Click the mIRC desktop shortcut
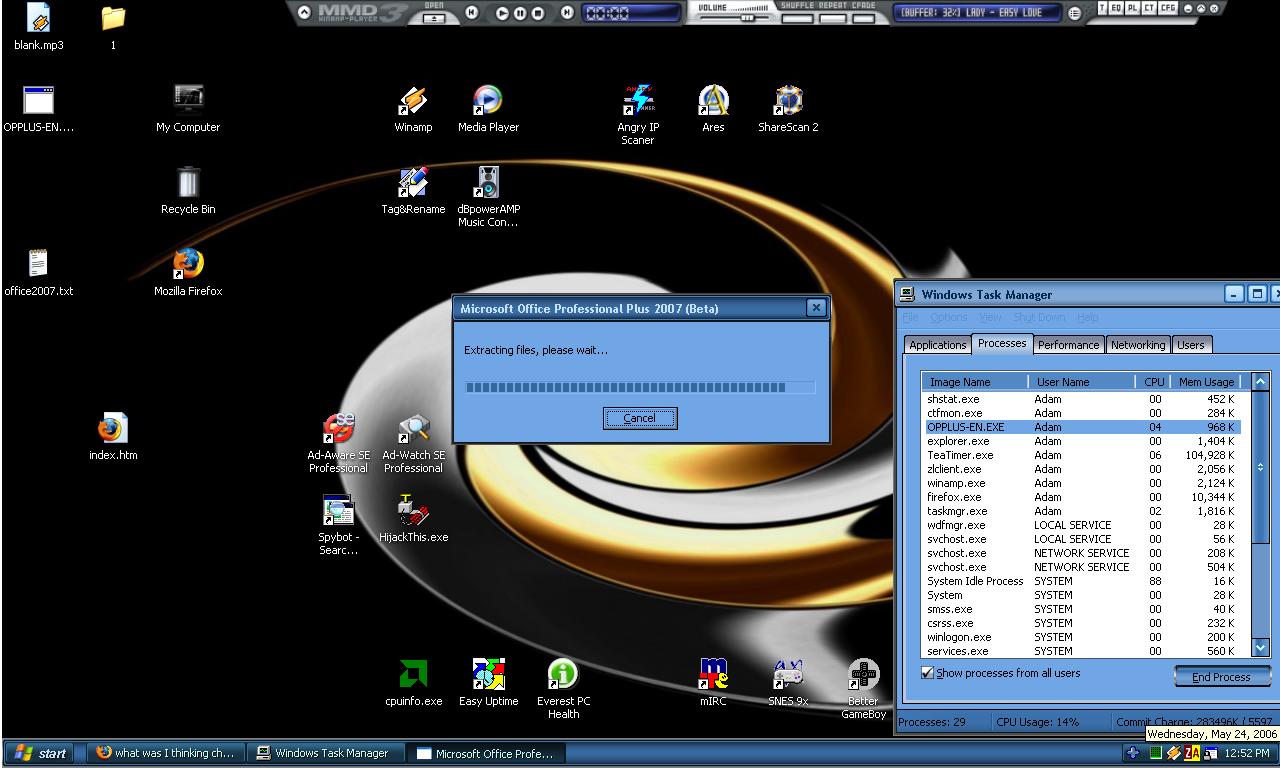The image size is (1280, 768). tap(713, 676)
